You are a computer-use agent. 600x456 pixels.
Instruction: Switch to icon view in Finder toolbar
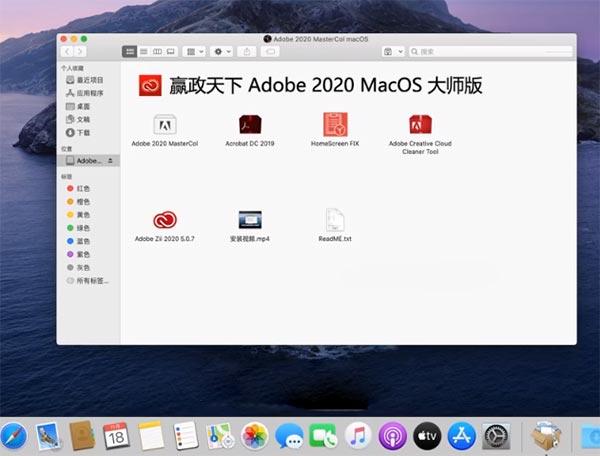pyautogui.click(x=129, y=51)
